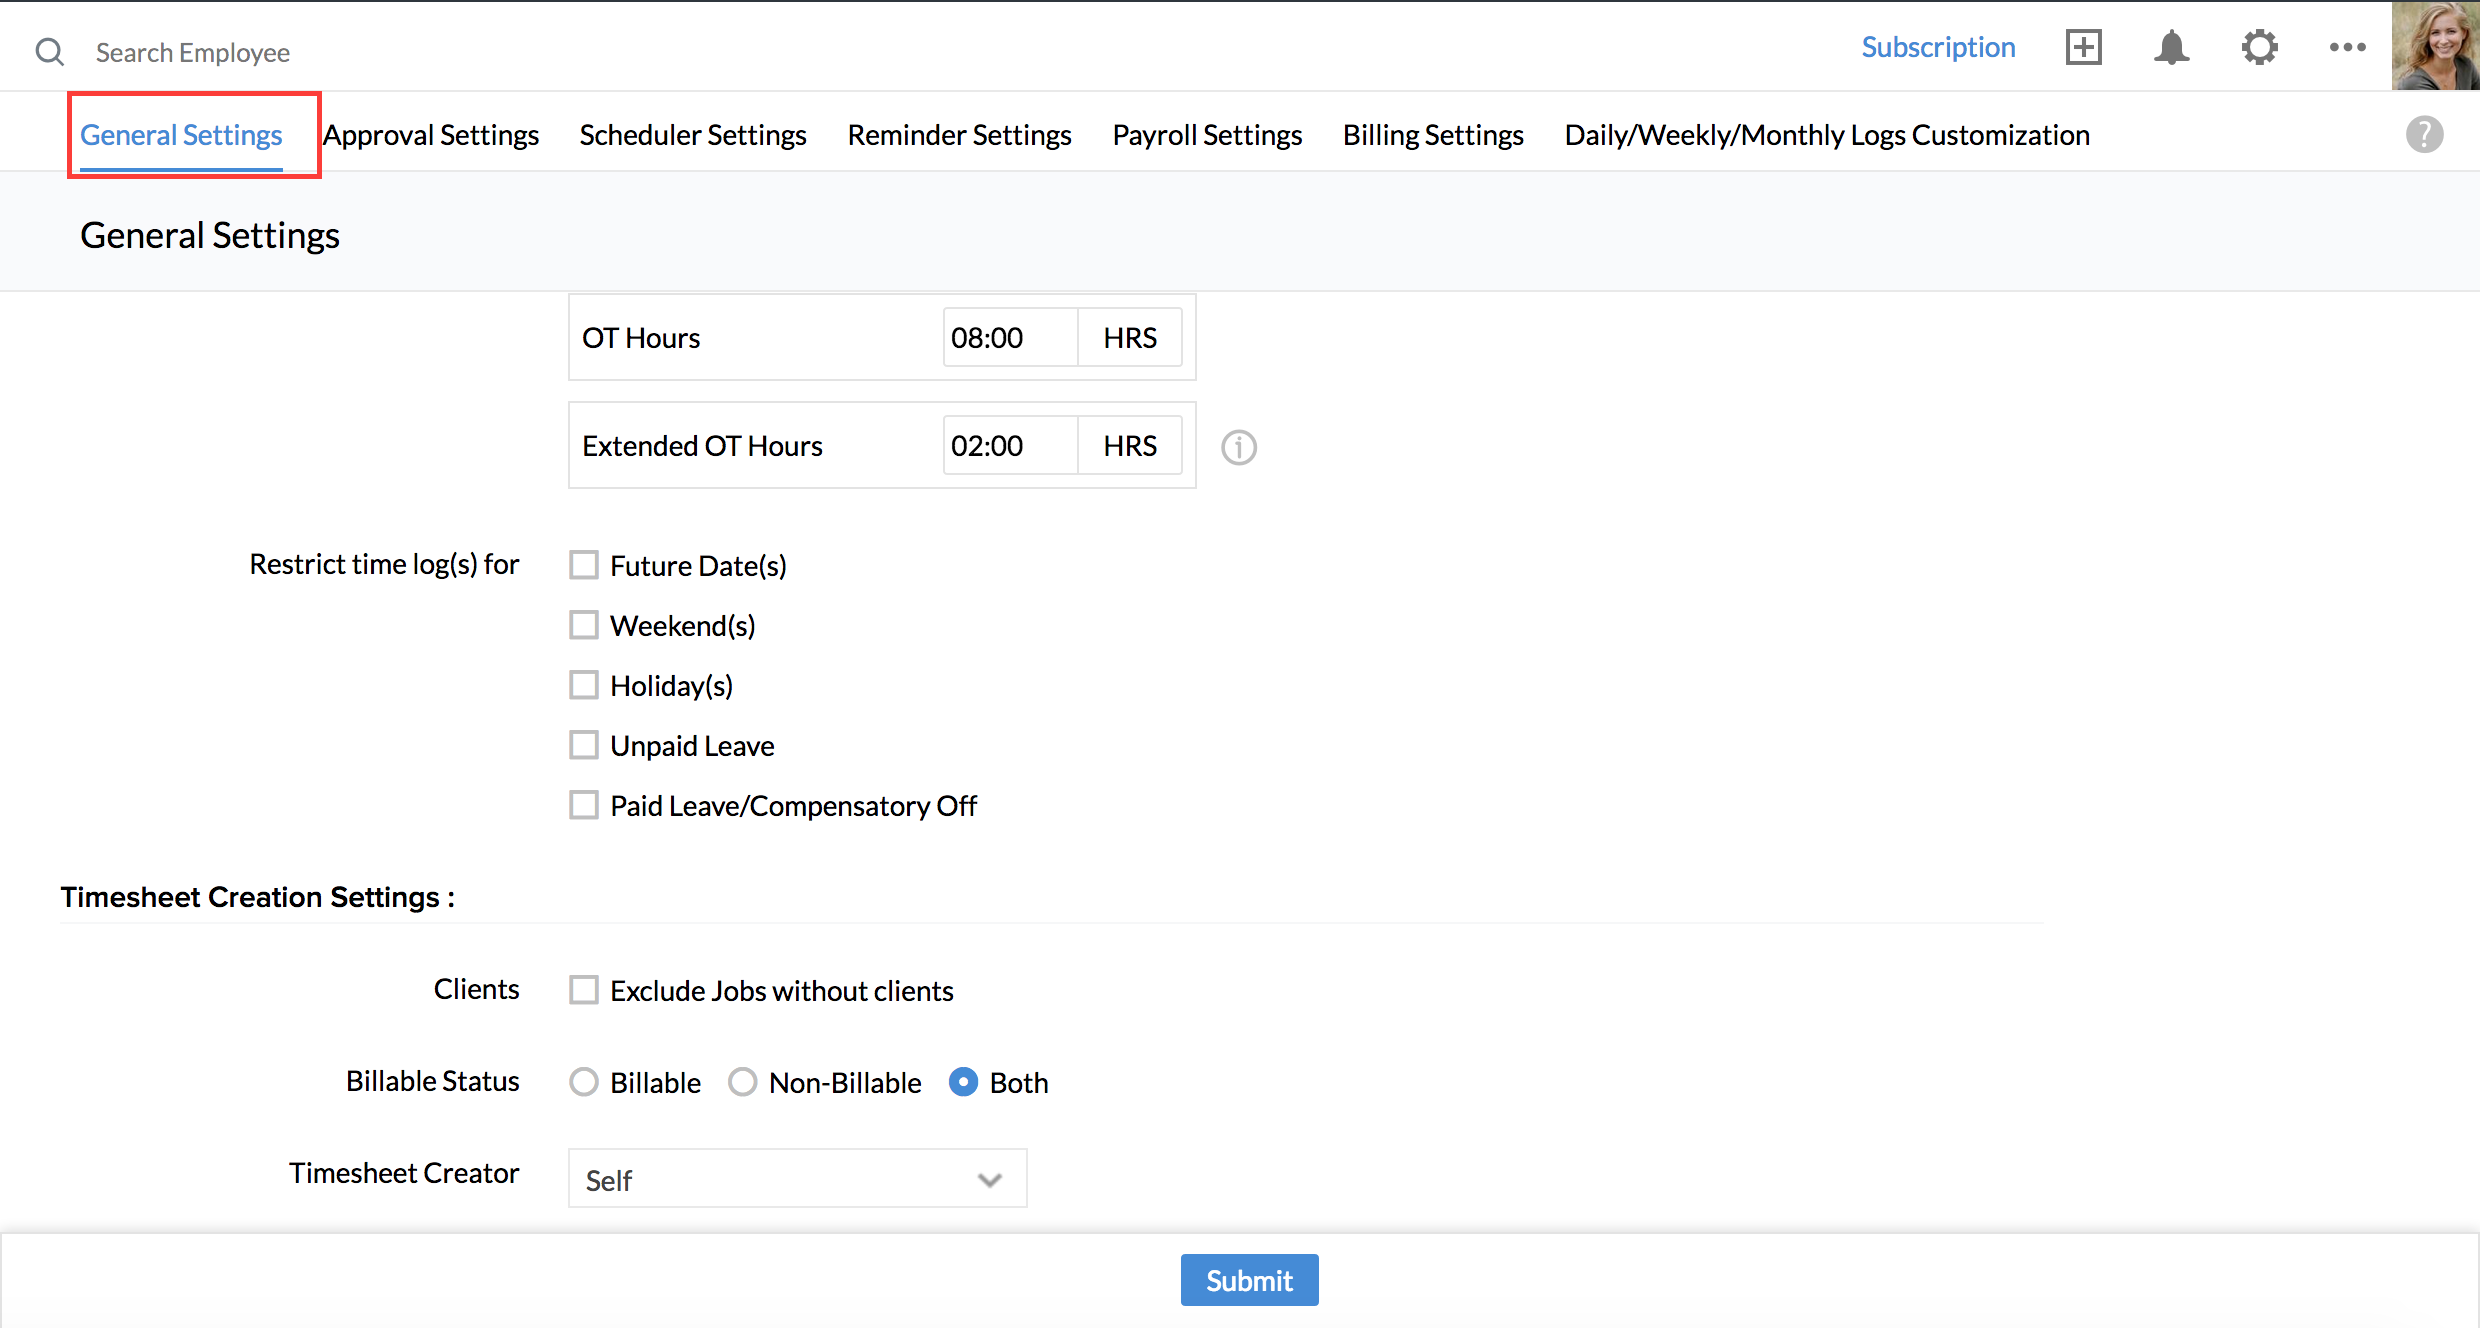Select the Non-Billable radio option

pyautogui.click(x=742, y=1082)
